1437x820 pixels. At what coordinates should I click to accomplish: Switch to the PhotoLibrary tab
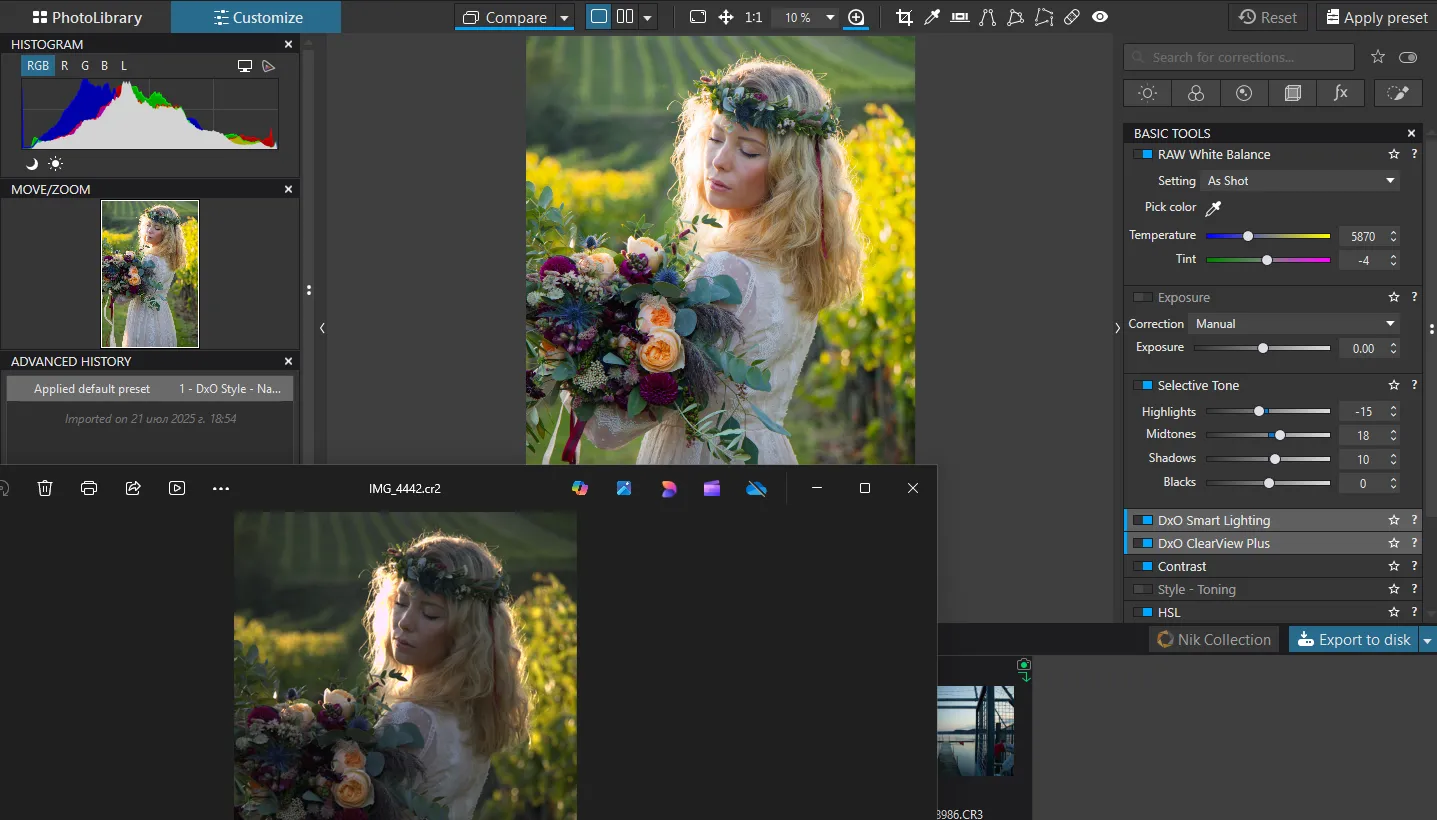click(x=86, y=17)
